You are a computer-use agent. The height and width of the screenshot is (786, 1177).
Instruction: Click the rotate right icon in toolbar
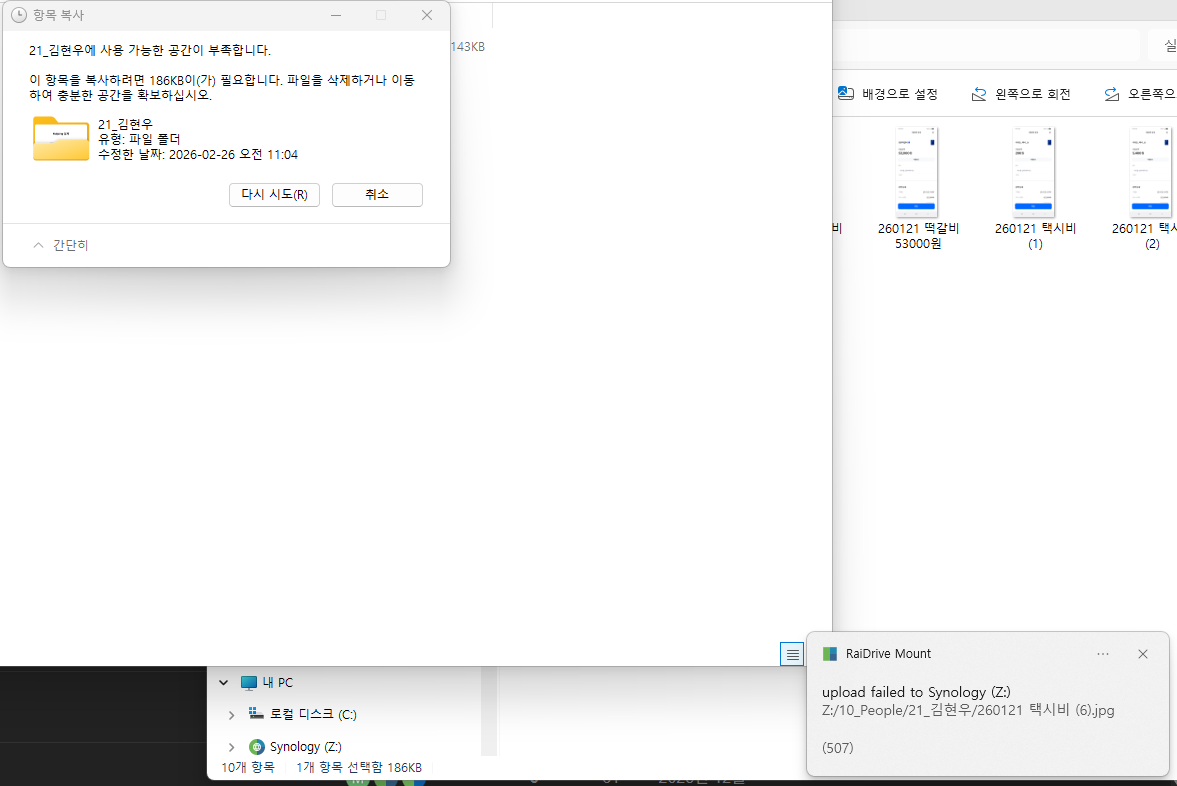tap(1111, 94)
